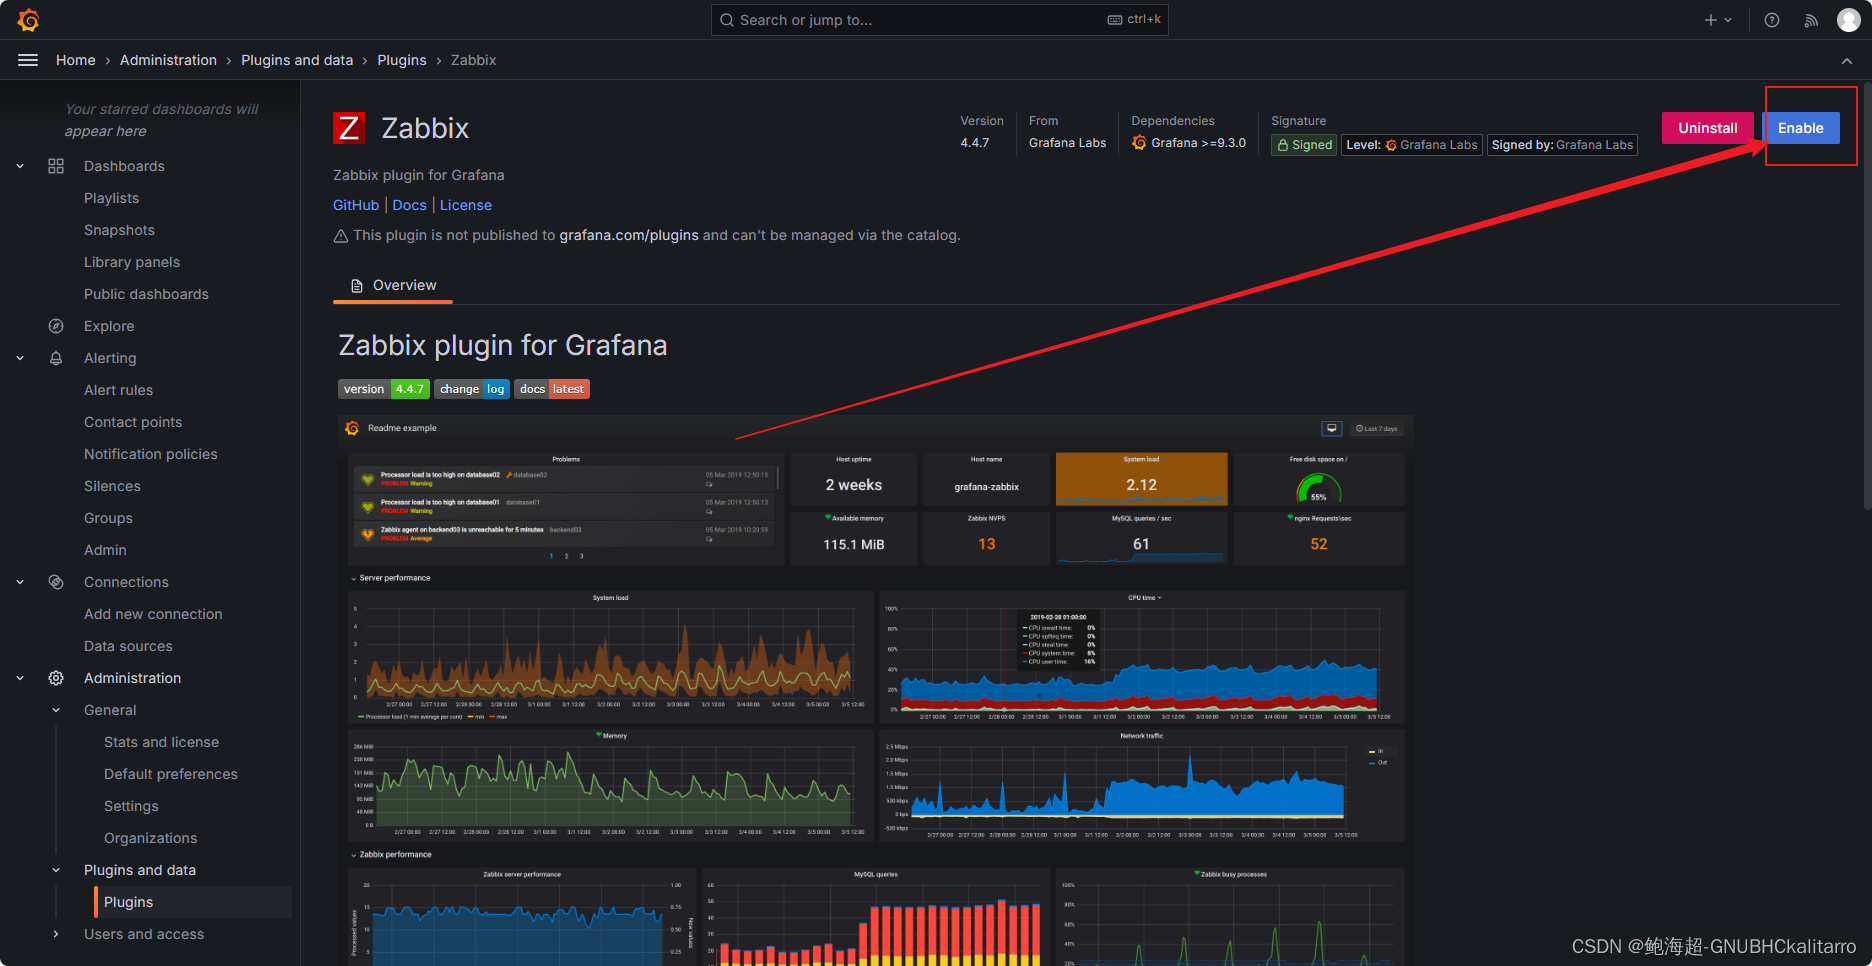
Task: Collapse the Administration section chevron
Action: point(20,678)
